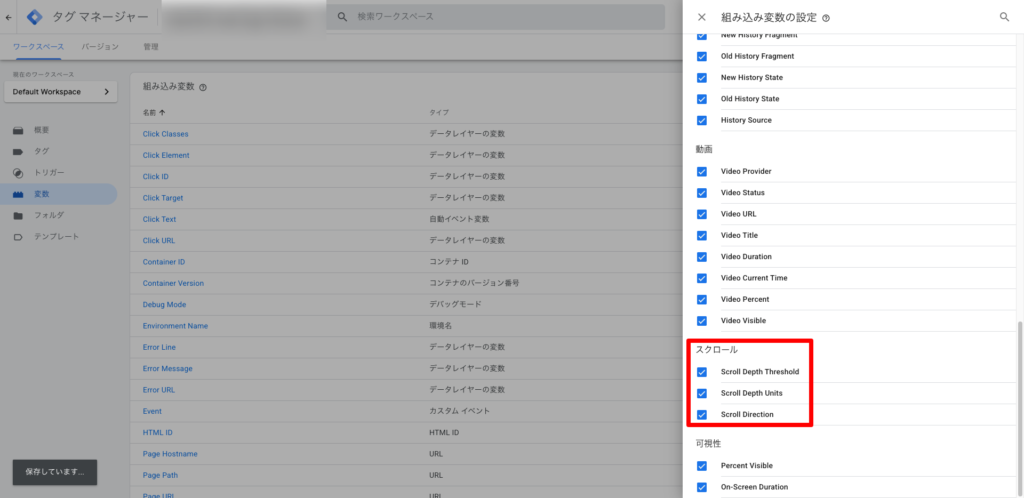The height and width of the screenshot is (498, 1024).
Task: Click the search icon in settings panel
Action: pos(1004,17)
